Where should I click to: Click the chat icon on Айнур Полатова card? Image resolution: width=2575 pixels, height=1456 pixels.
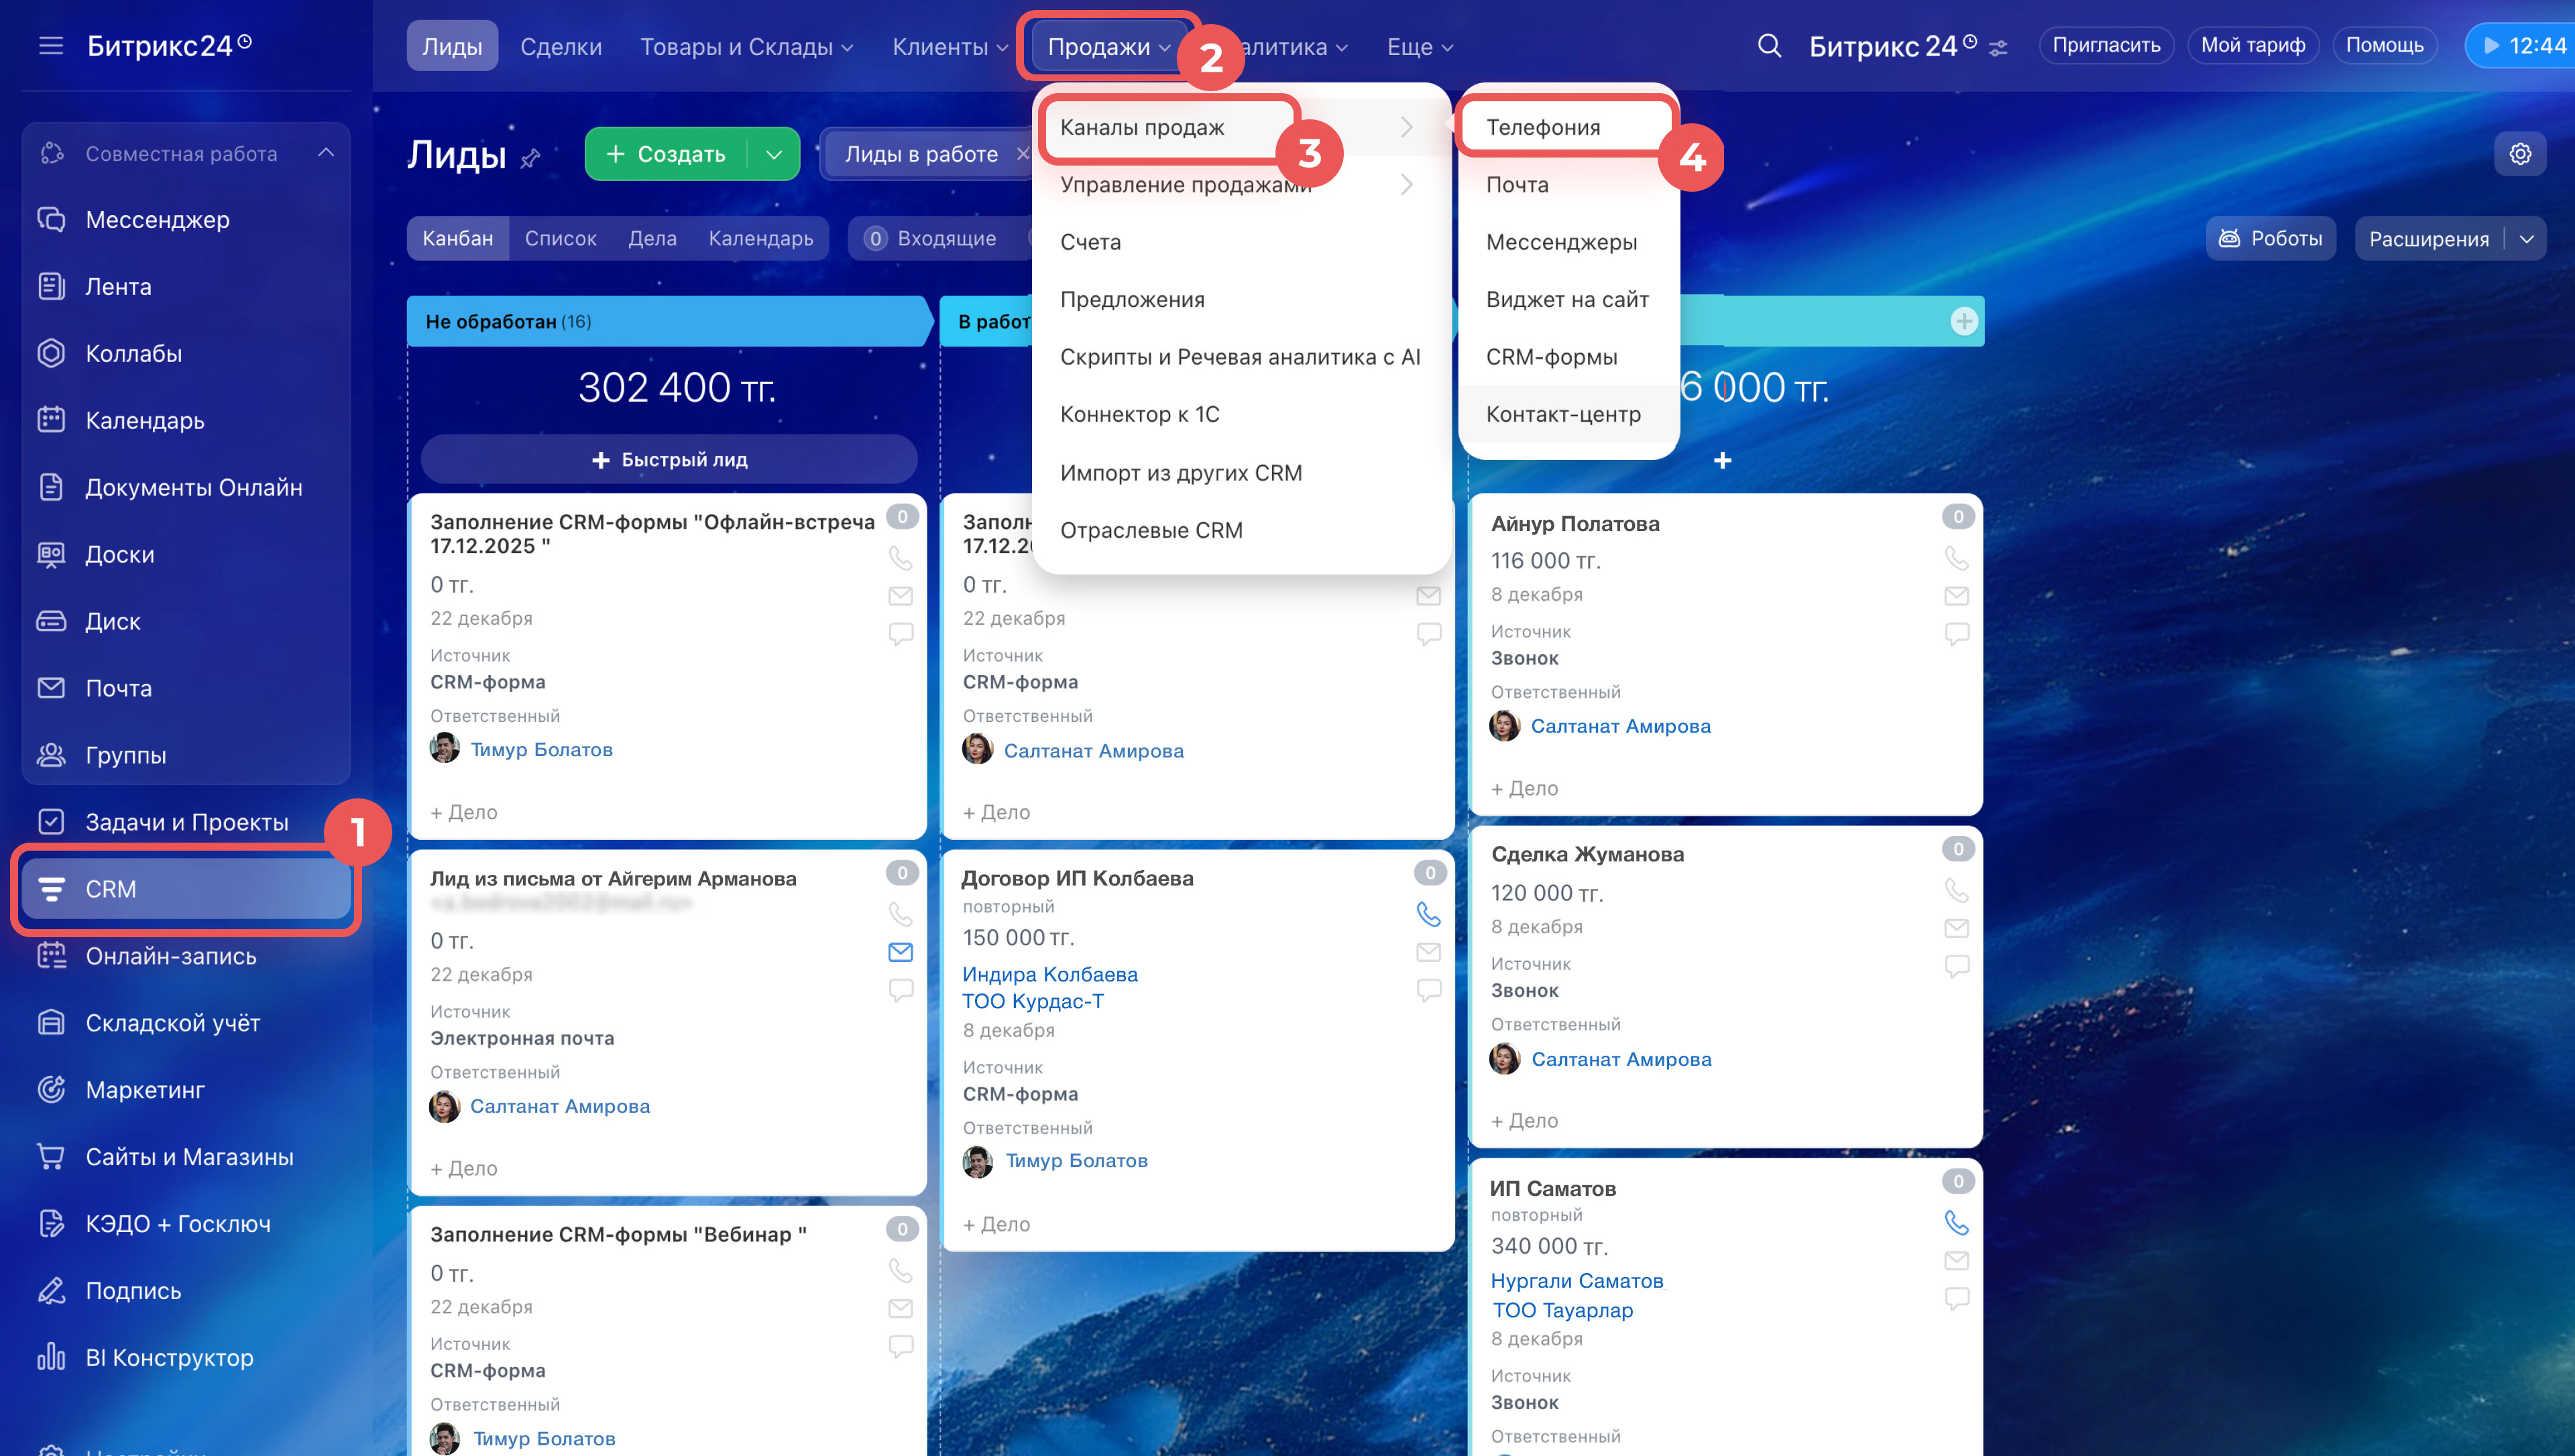pos(1956,634)
